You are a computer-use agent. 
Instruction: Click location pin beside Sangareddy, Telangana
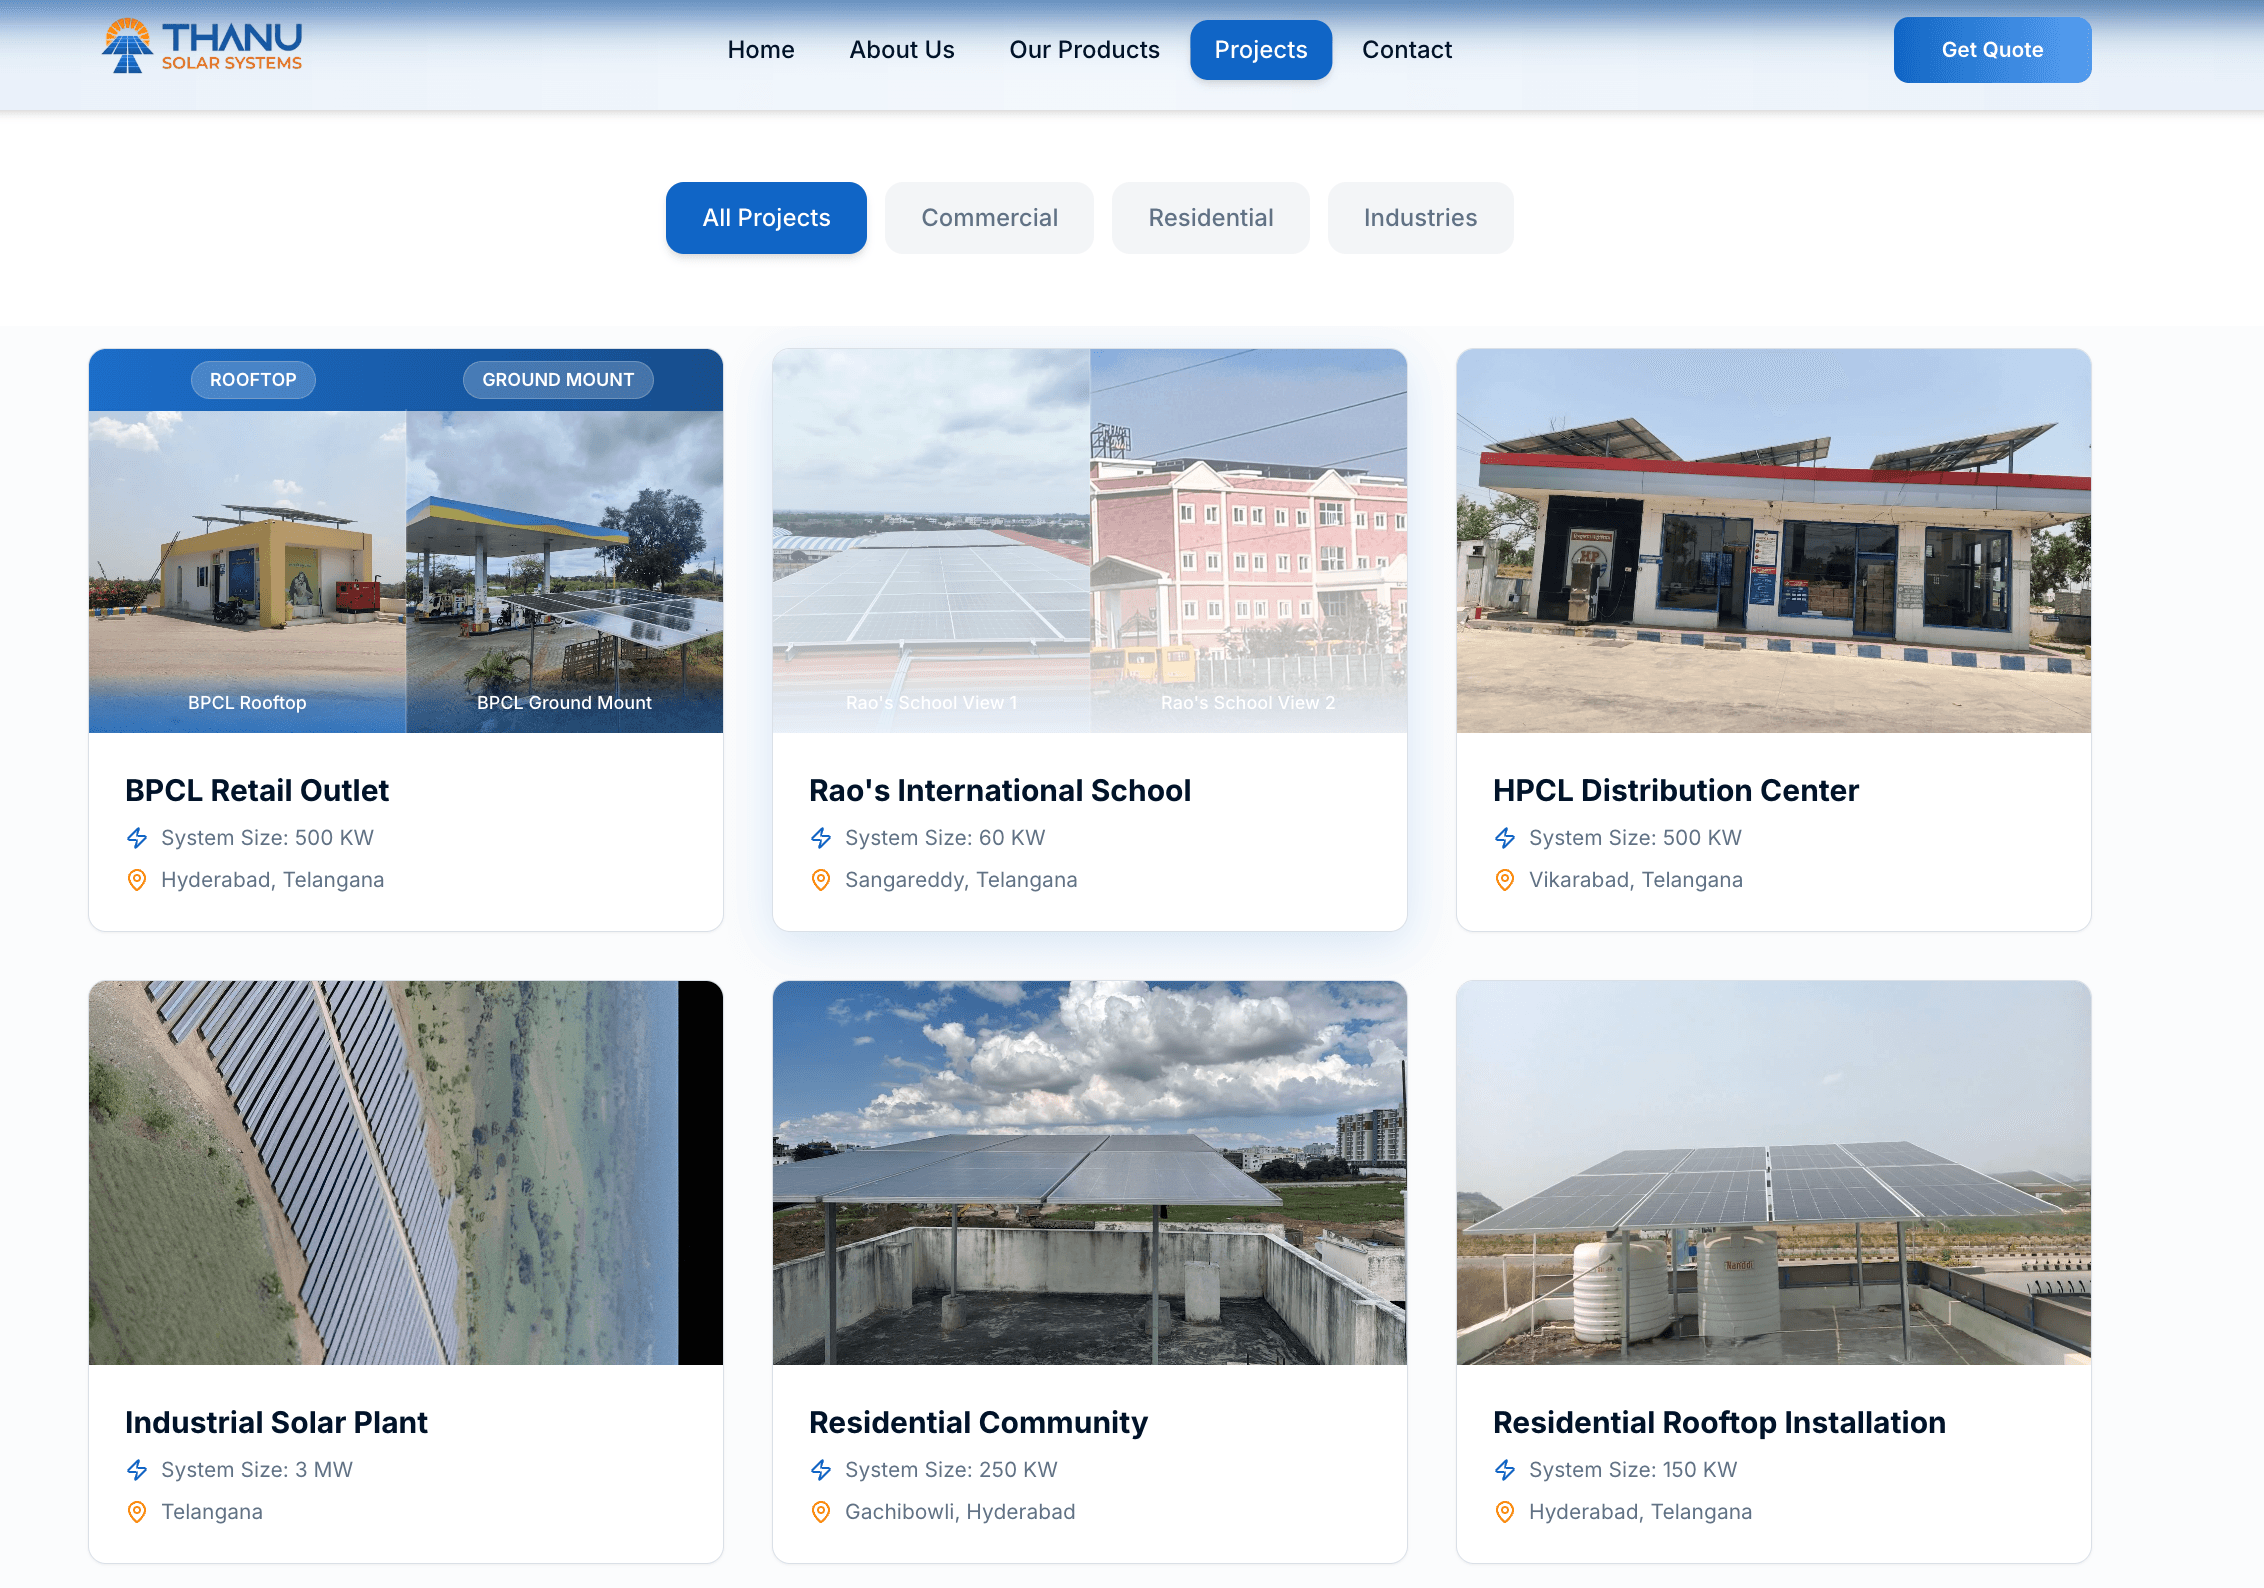821,880
